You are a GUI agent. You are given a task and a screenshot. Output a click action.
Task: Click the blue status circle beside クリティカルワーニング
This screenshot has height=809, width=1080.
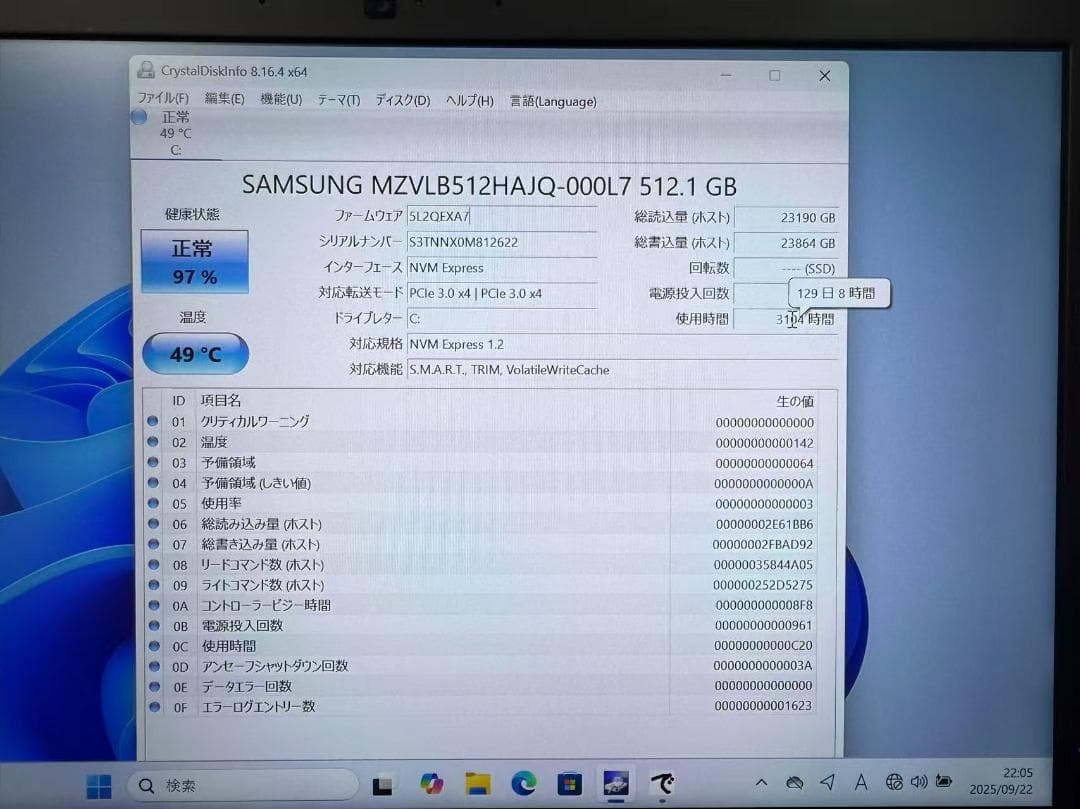click(x=152, y=421)
